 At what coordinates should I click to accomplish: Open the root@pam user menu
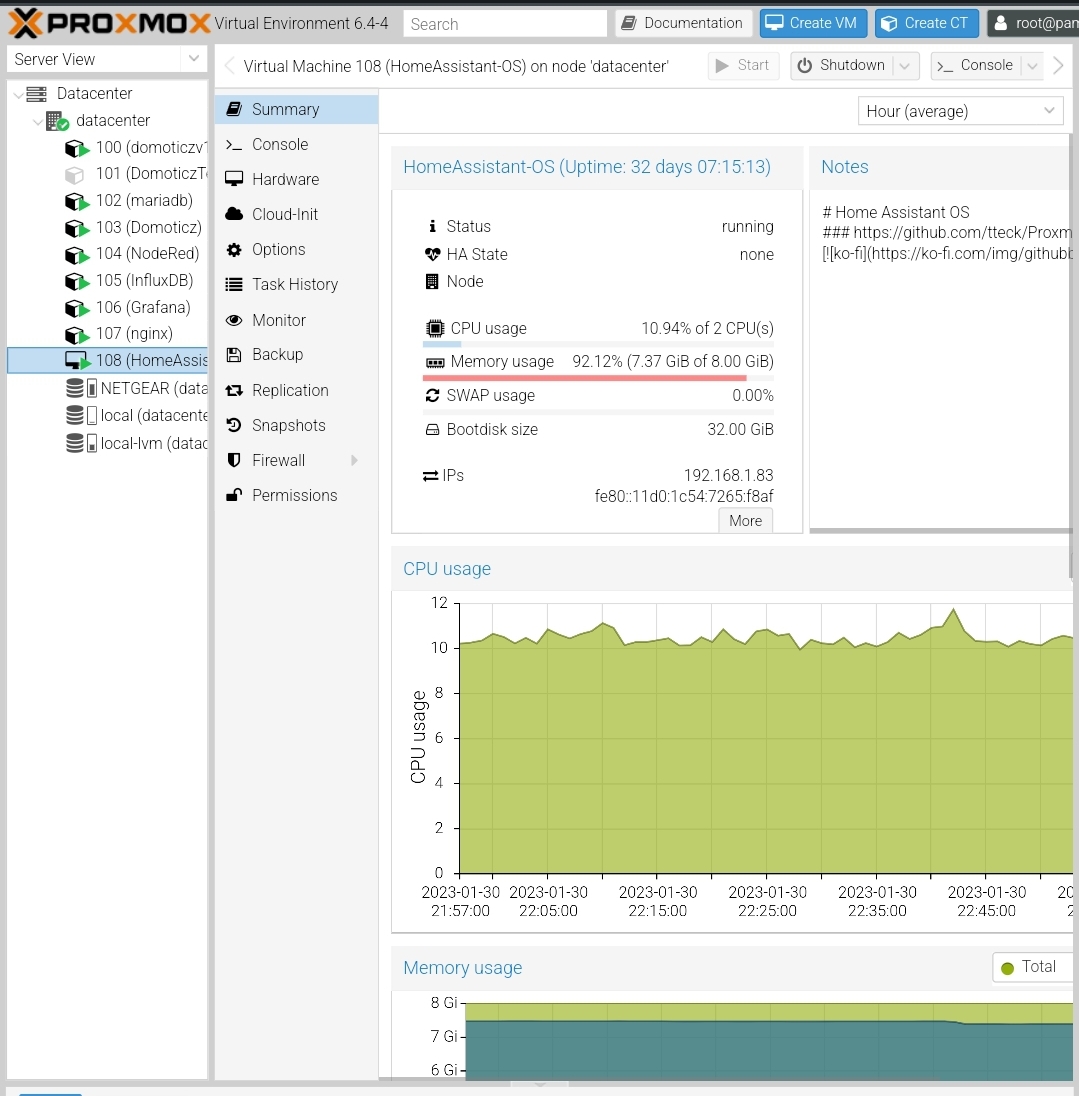[1034, 23]
